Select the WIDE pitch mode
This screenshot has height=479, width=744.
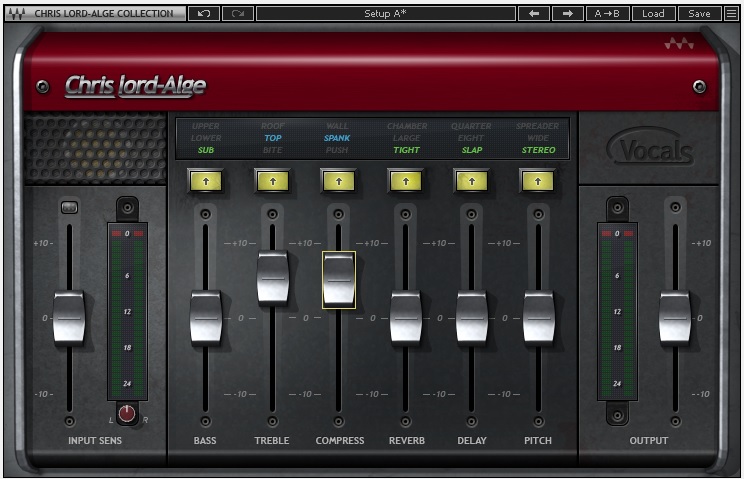(x=538, y=138)
